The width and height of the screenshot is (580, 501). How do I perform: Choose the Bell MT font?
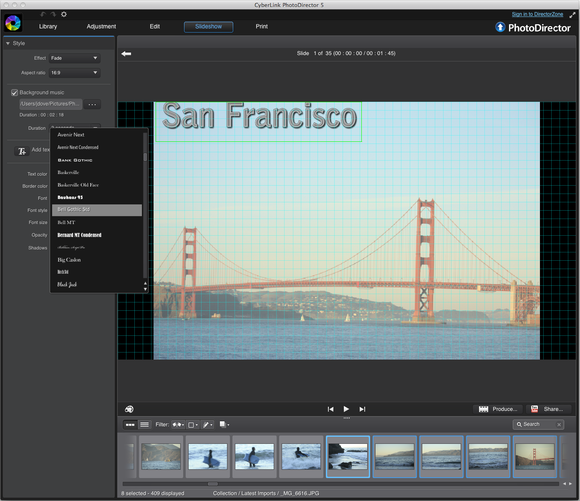97,222
